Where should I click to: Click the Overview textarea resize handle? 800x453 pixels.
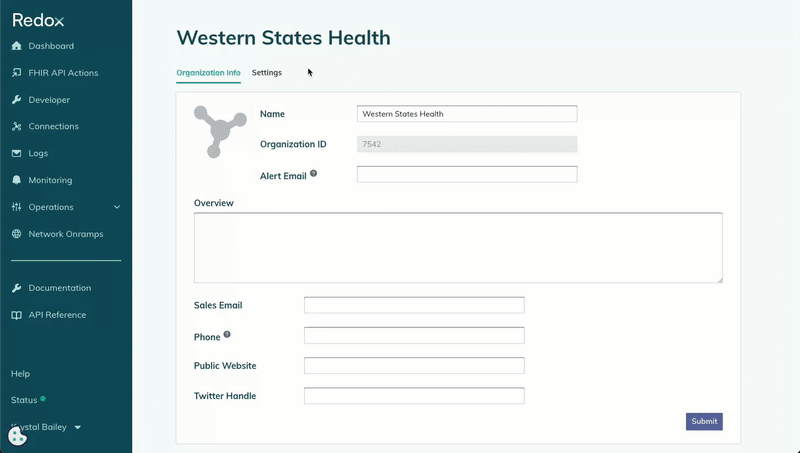[x=719, y=280]
